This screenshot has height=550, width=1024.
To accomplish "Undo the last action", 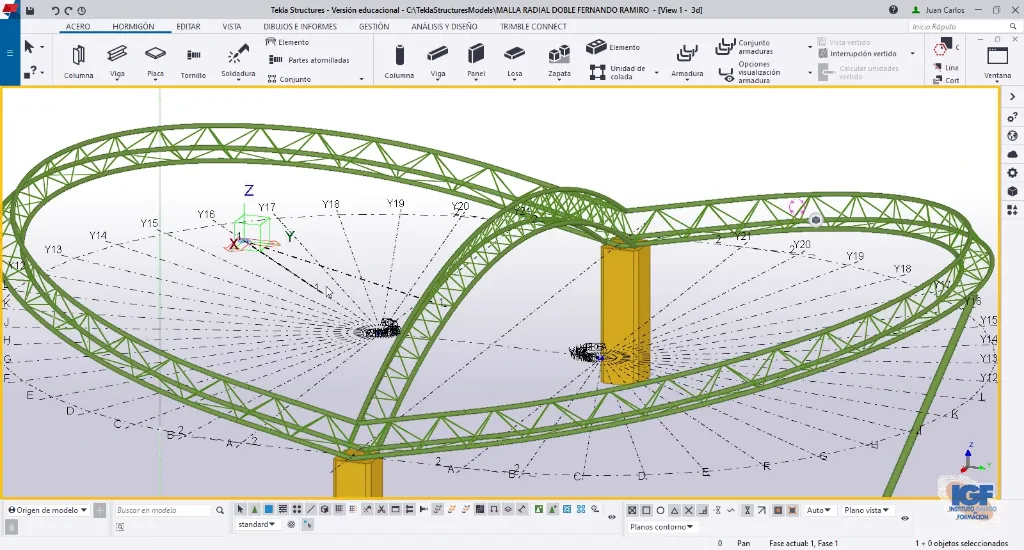I will [55, 10].
